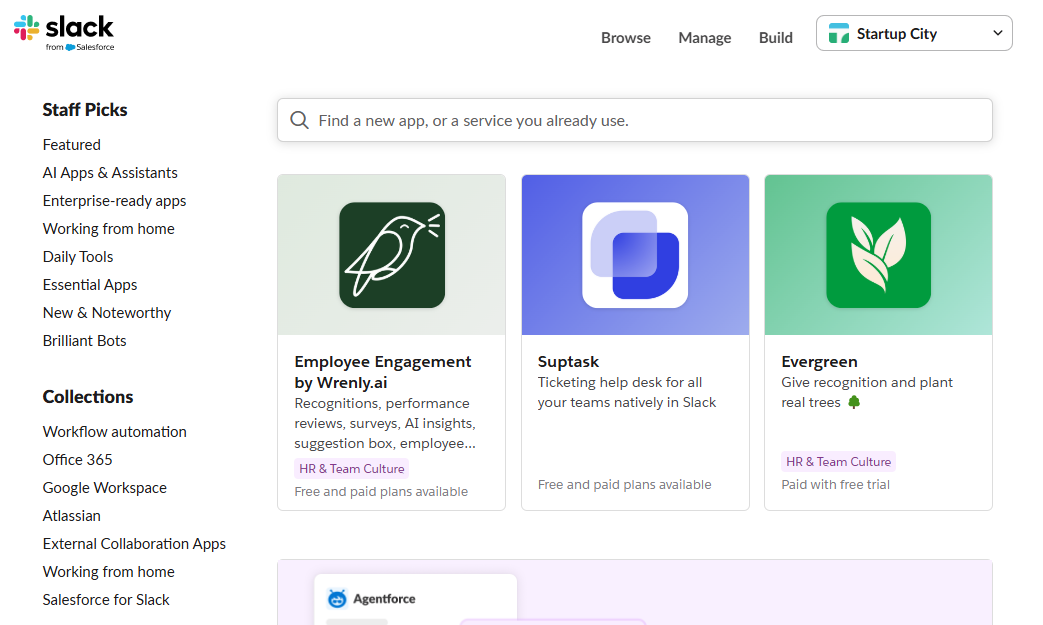
Task: Click the Staff Picks heading
Action: (85, 110)
